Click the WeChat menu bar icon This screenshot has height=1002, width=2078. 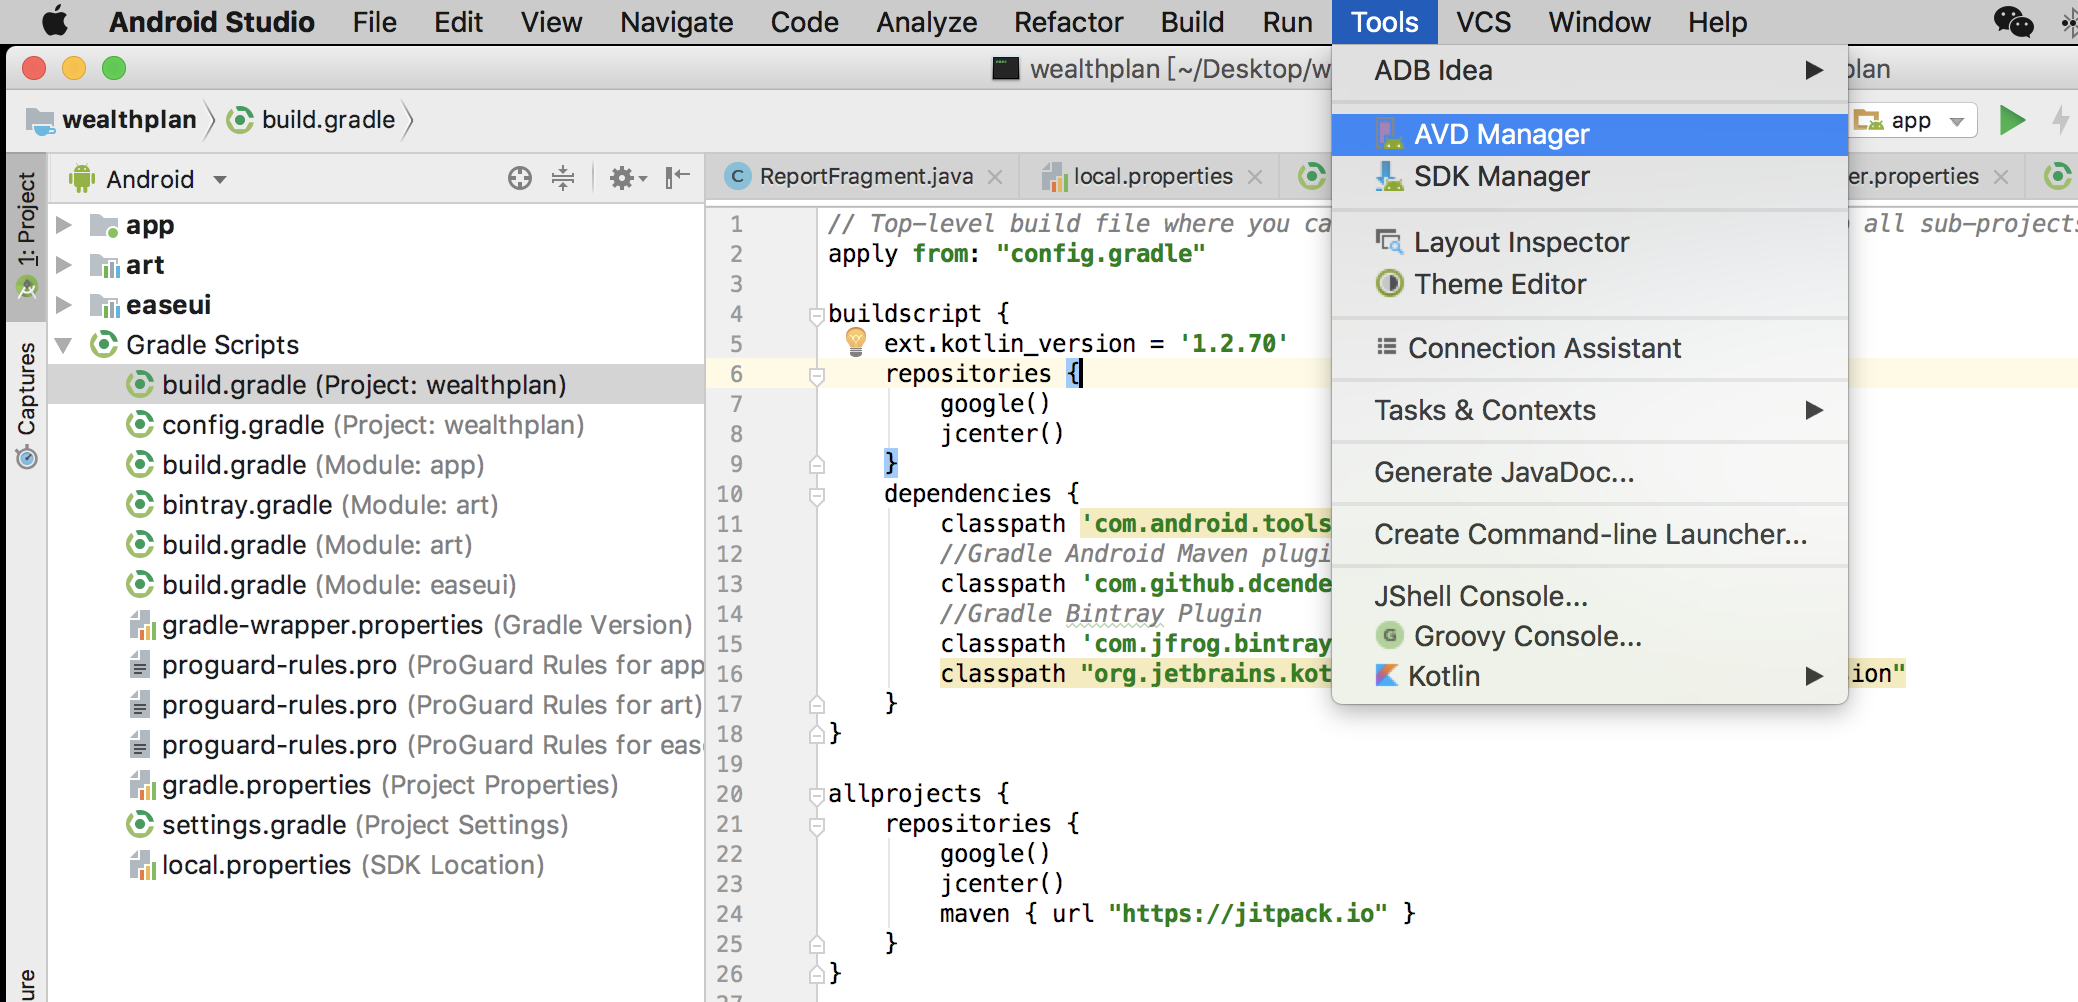(x=2013, y=22)
